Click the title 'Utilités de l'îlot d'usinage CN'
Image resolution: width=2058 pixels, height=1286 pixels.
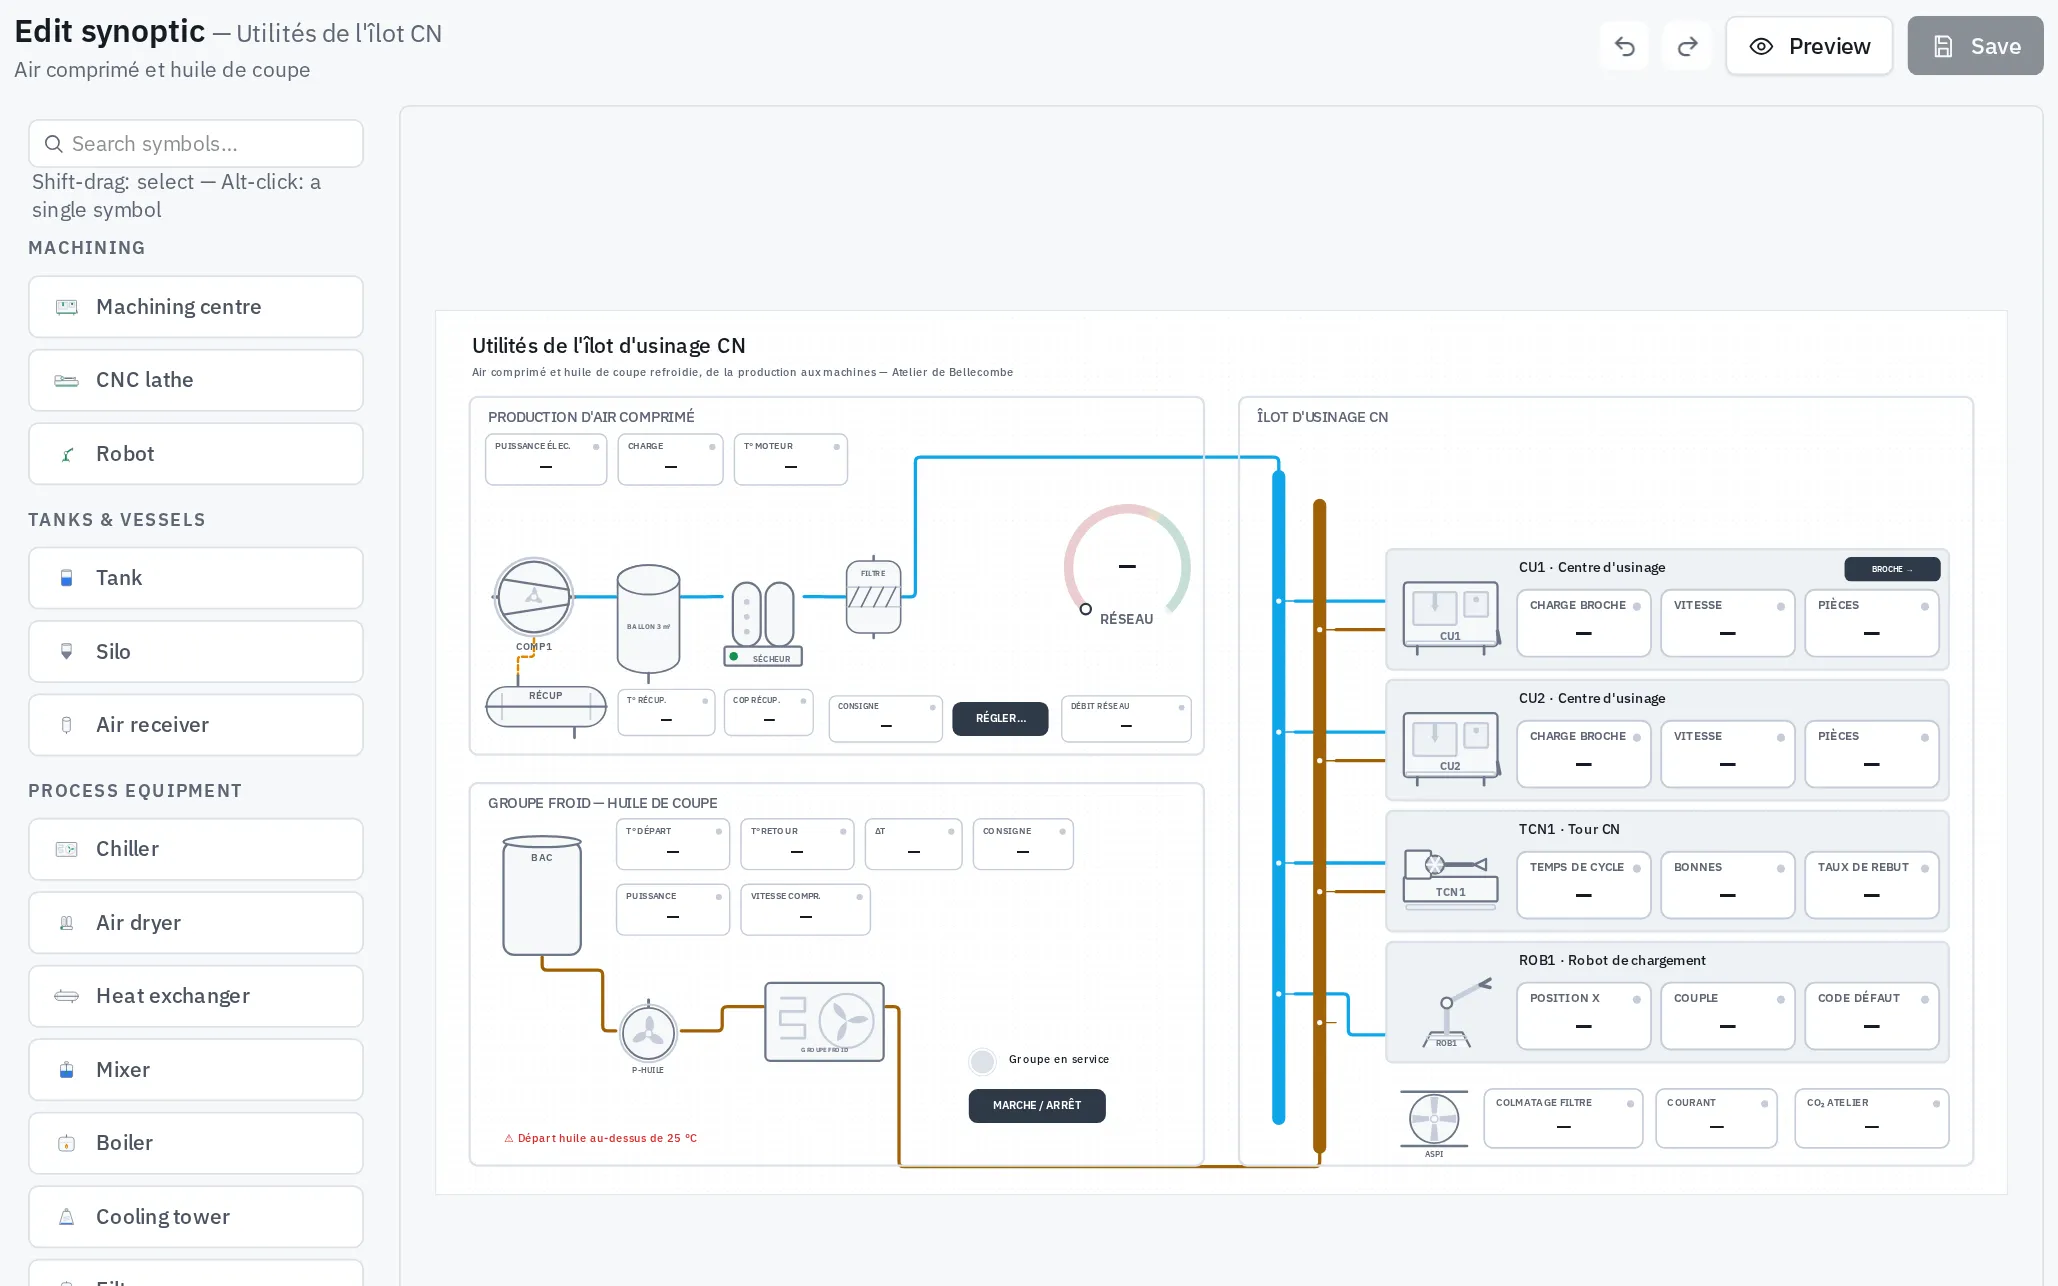(x=609, y=346)
